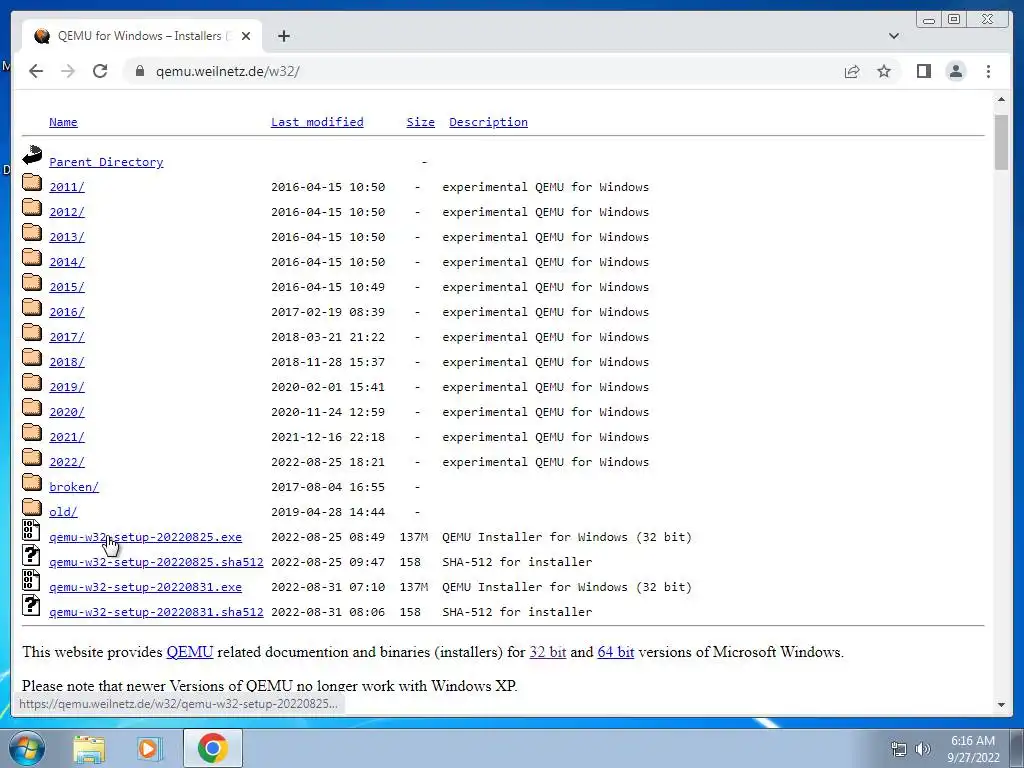Bookmark this page with star icon
The width and height of the screenshot is (1024, 768).
(x=884, y=71)
